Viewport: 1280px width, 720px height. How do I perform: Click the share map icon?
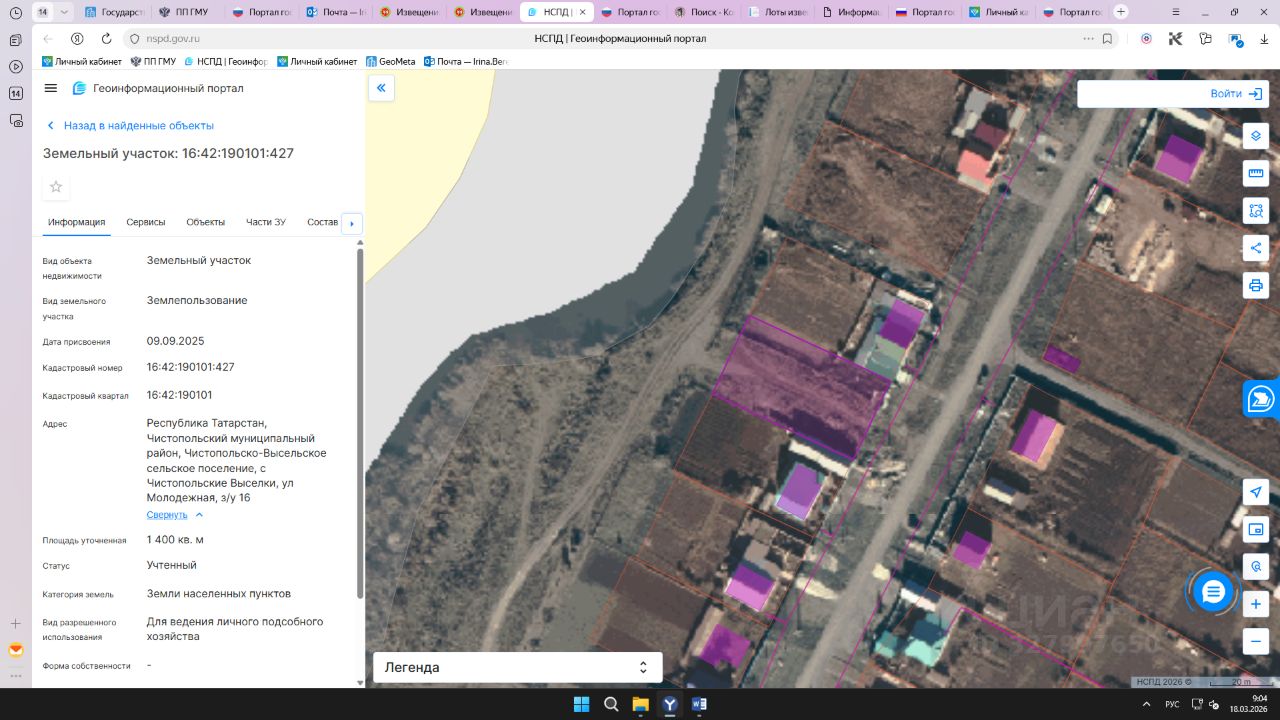pos(1256,248)
